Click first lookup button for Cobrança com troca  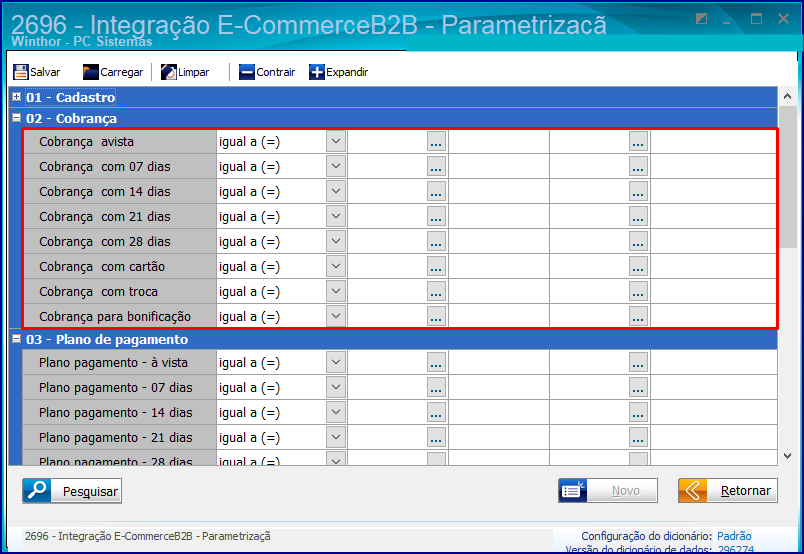point(436,291)
